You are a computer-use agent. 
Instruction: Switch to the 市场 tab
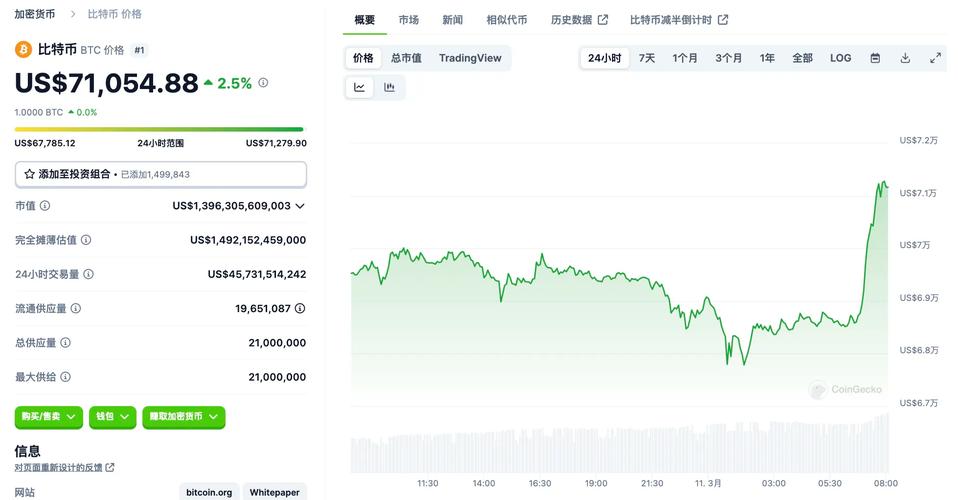(x=409, y=20)
